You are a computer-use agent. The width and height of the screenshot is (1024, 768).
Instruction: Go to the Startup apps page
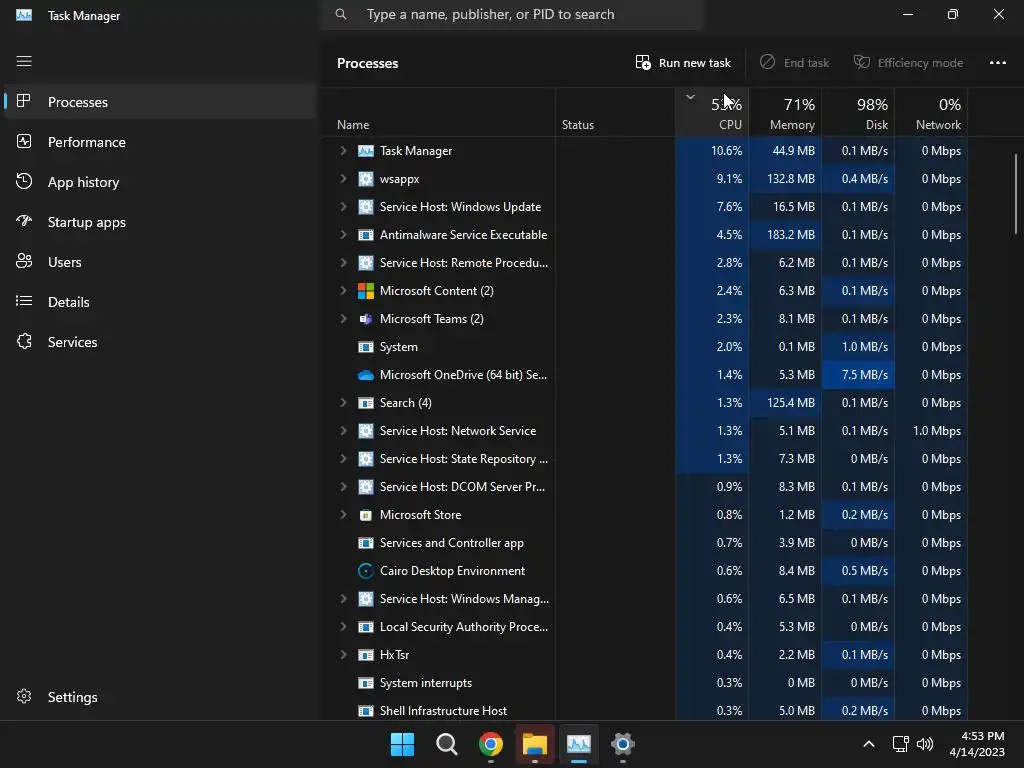coord(159,221)
